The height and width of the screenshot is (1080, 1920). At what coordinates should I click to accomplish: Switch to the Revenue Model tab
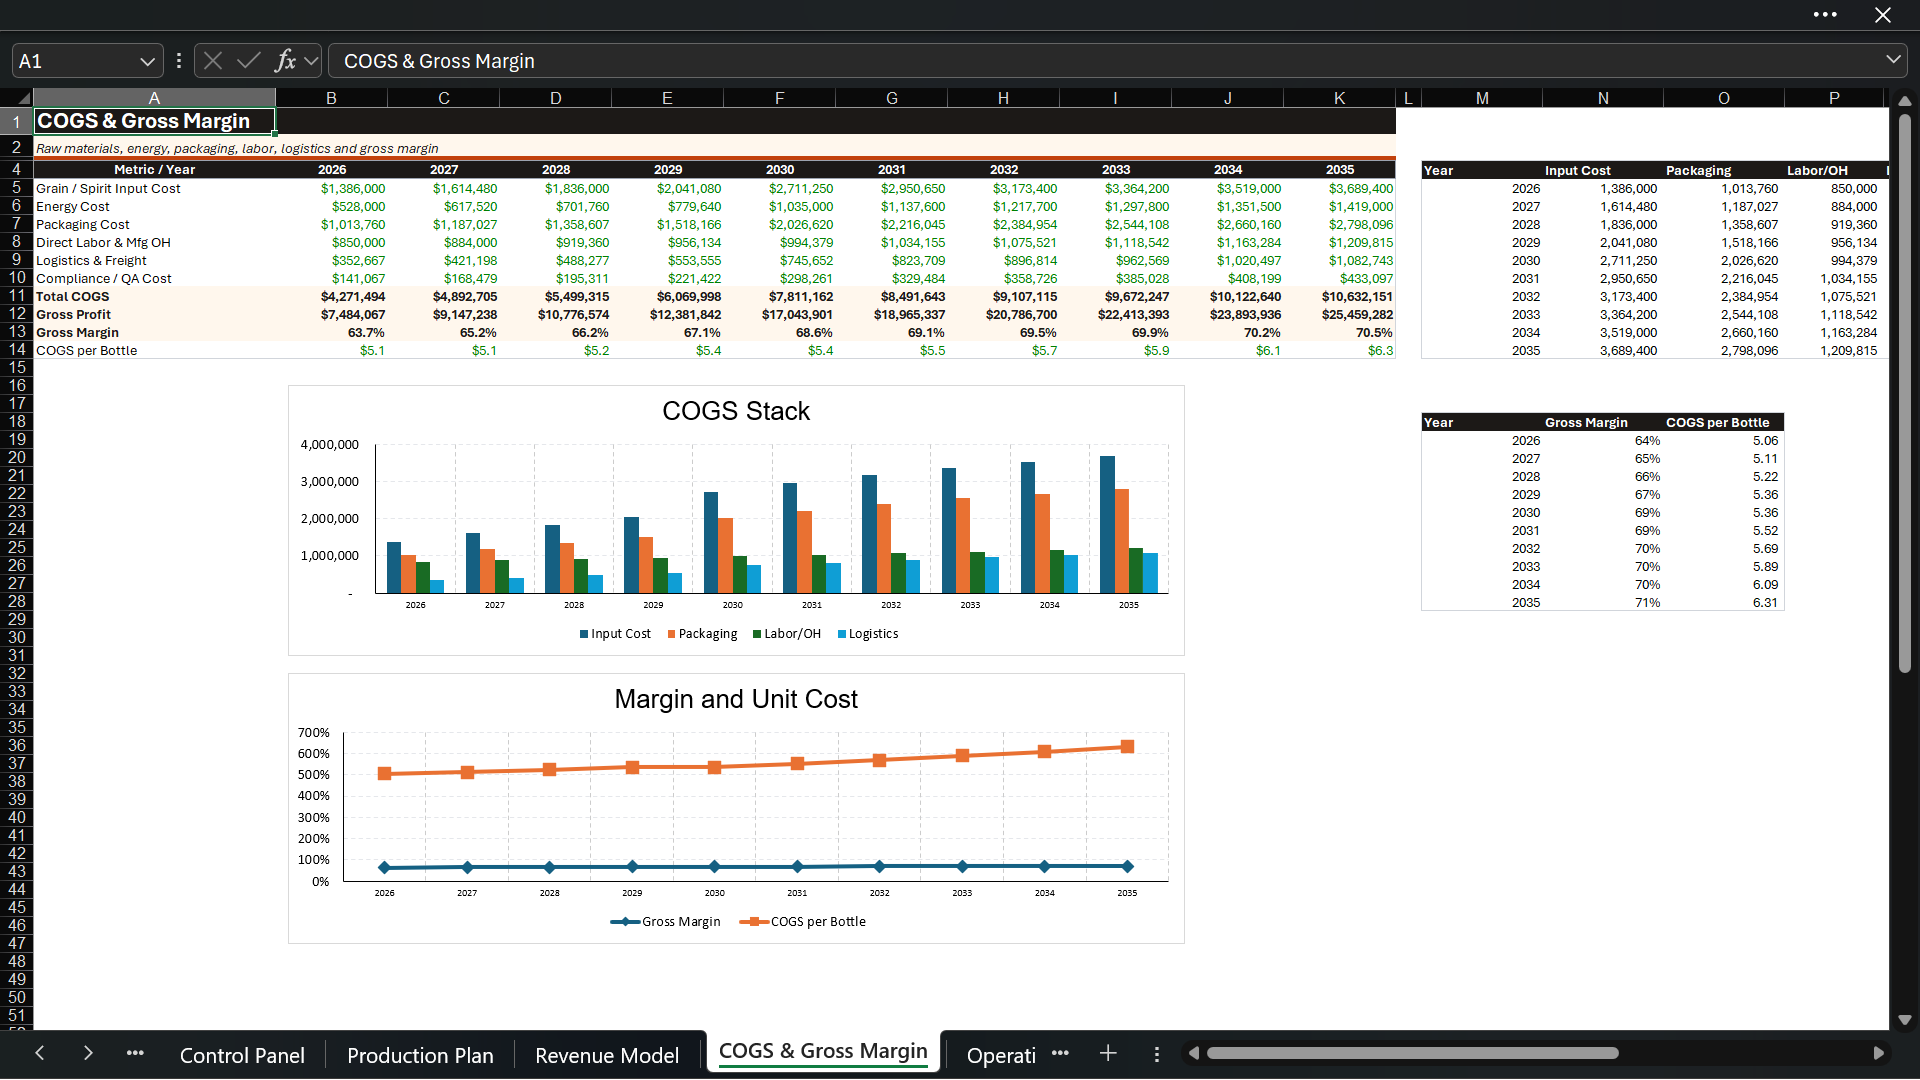[x=607, y=1055]
